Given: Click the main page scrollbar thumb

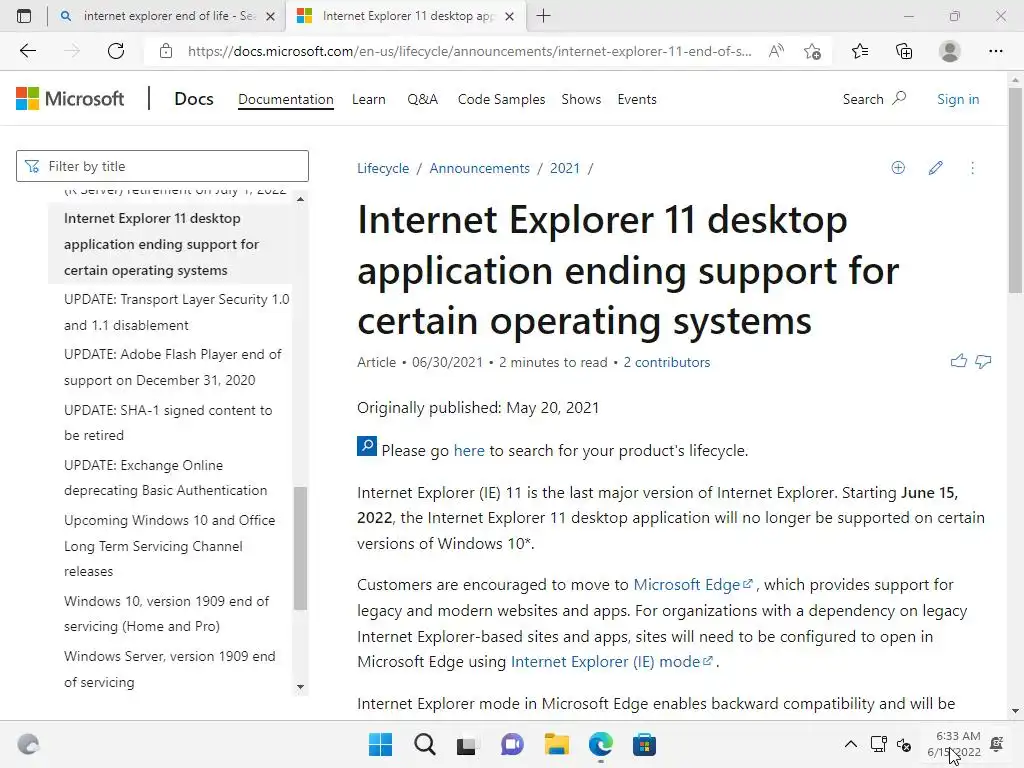Looking at the screenshot, I should [x=1015, y=191].
